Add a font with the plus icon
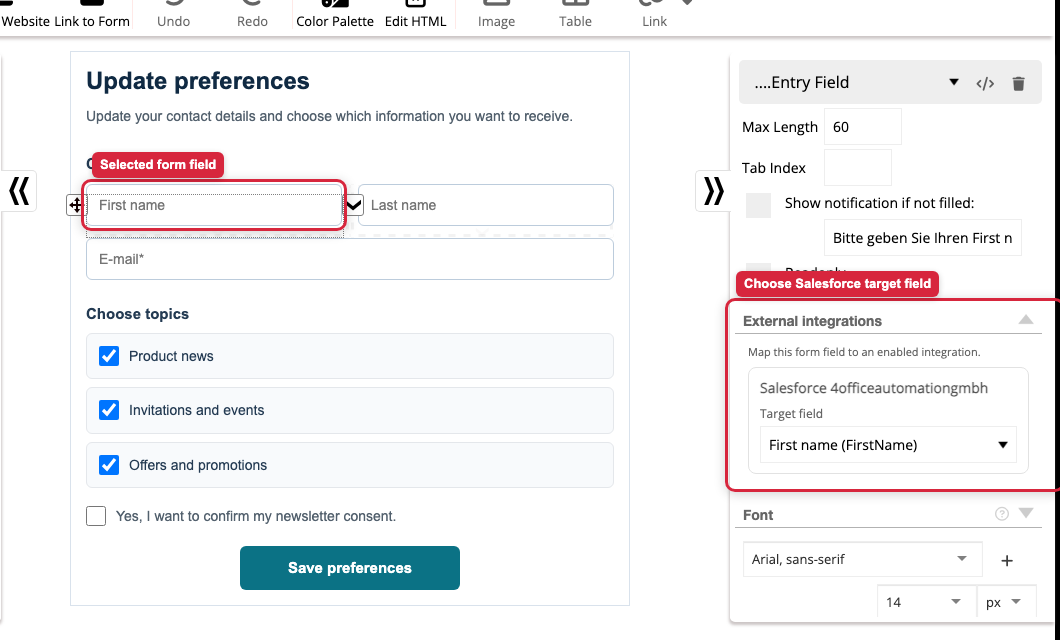The height and width of the screenshot is (640, 1060). pos(1007,560)
